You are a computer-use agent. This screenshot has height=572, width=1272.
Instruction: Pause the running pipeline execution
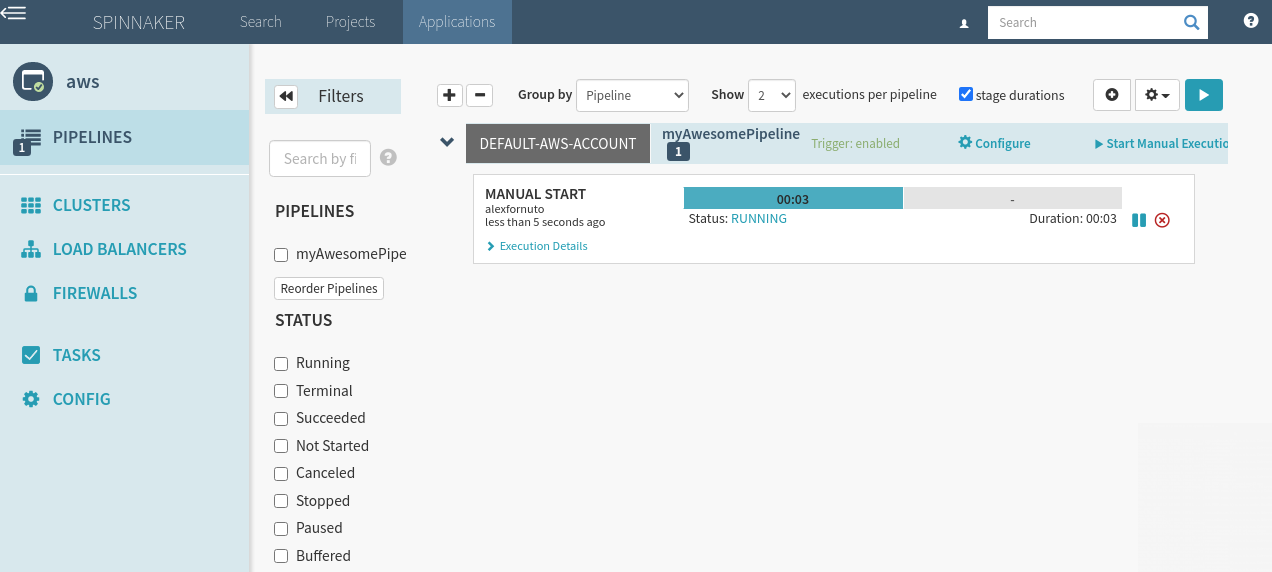[1138, 220]
